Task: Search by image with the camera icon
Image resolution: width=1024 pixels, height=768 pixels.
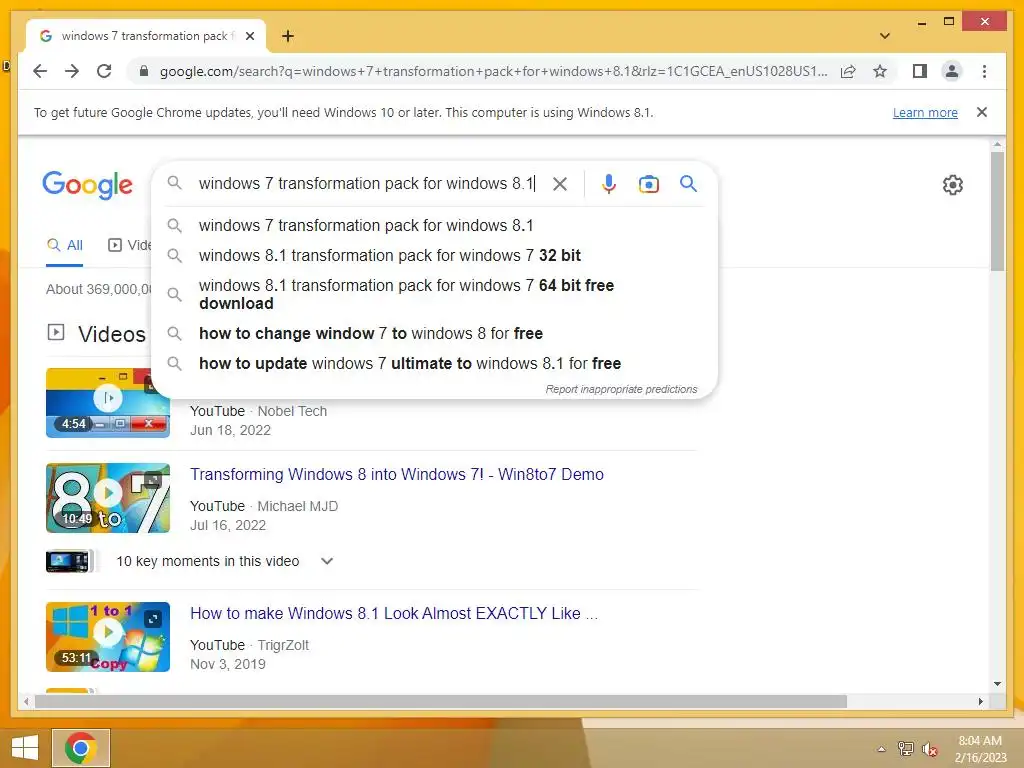Action: tap(648, 184)
